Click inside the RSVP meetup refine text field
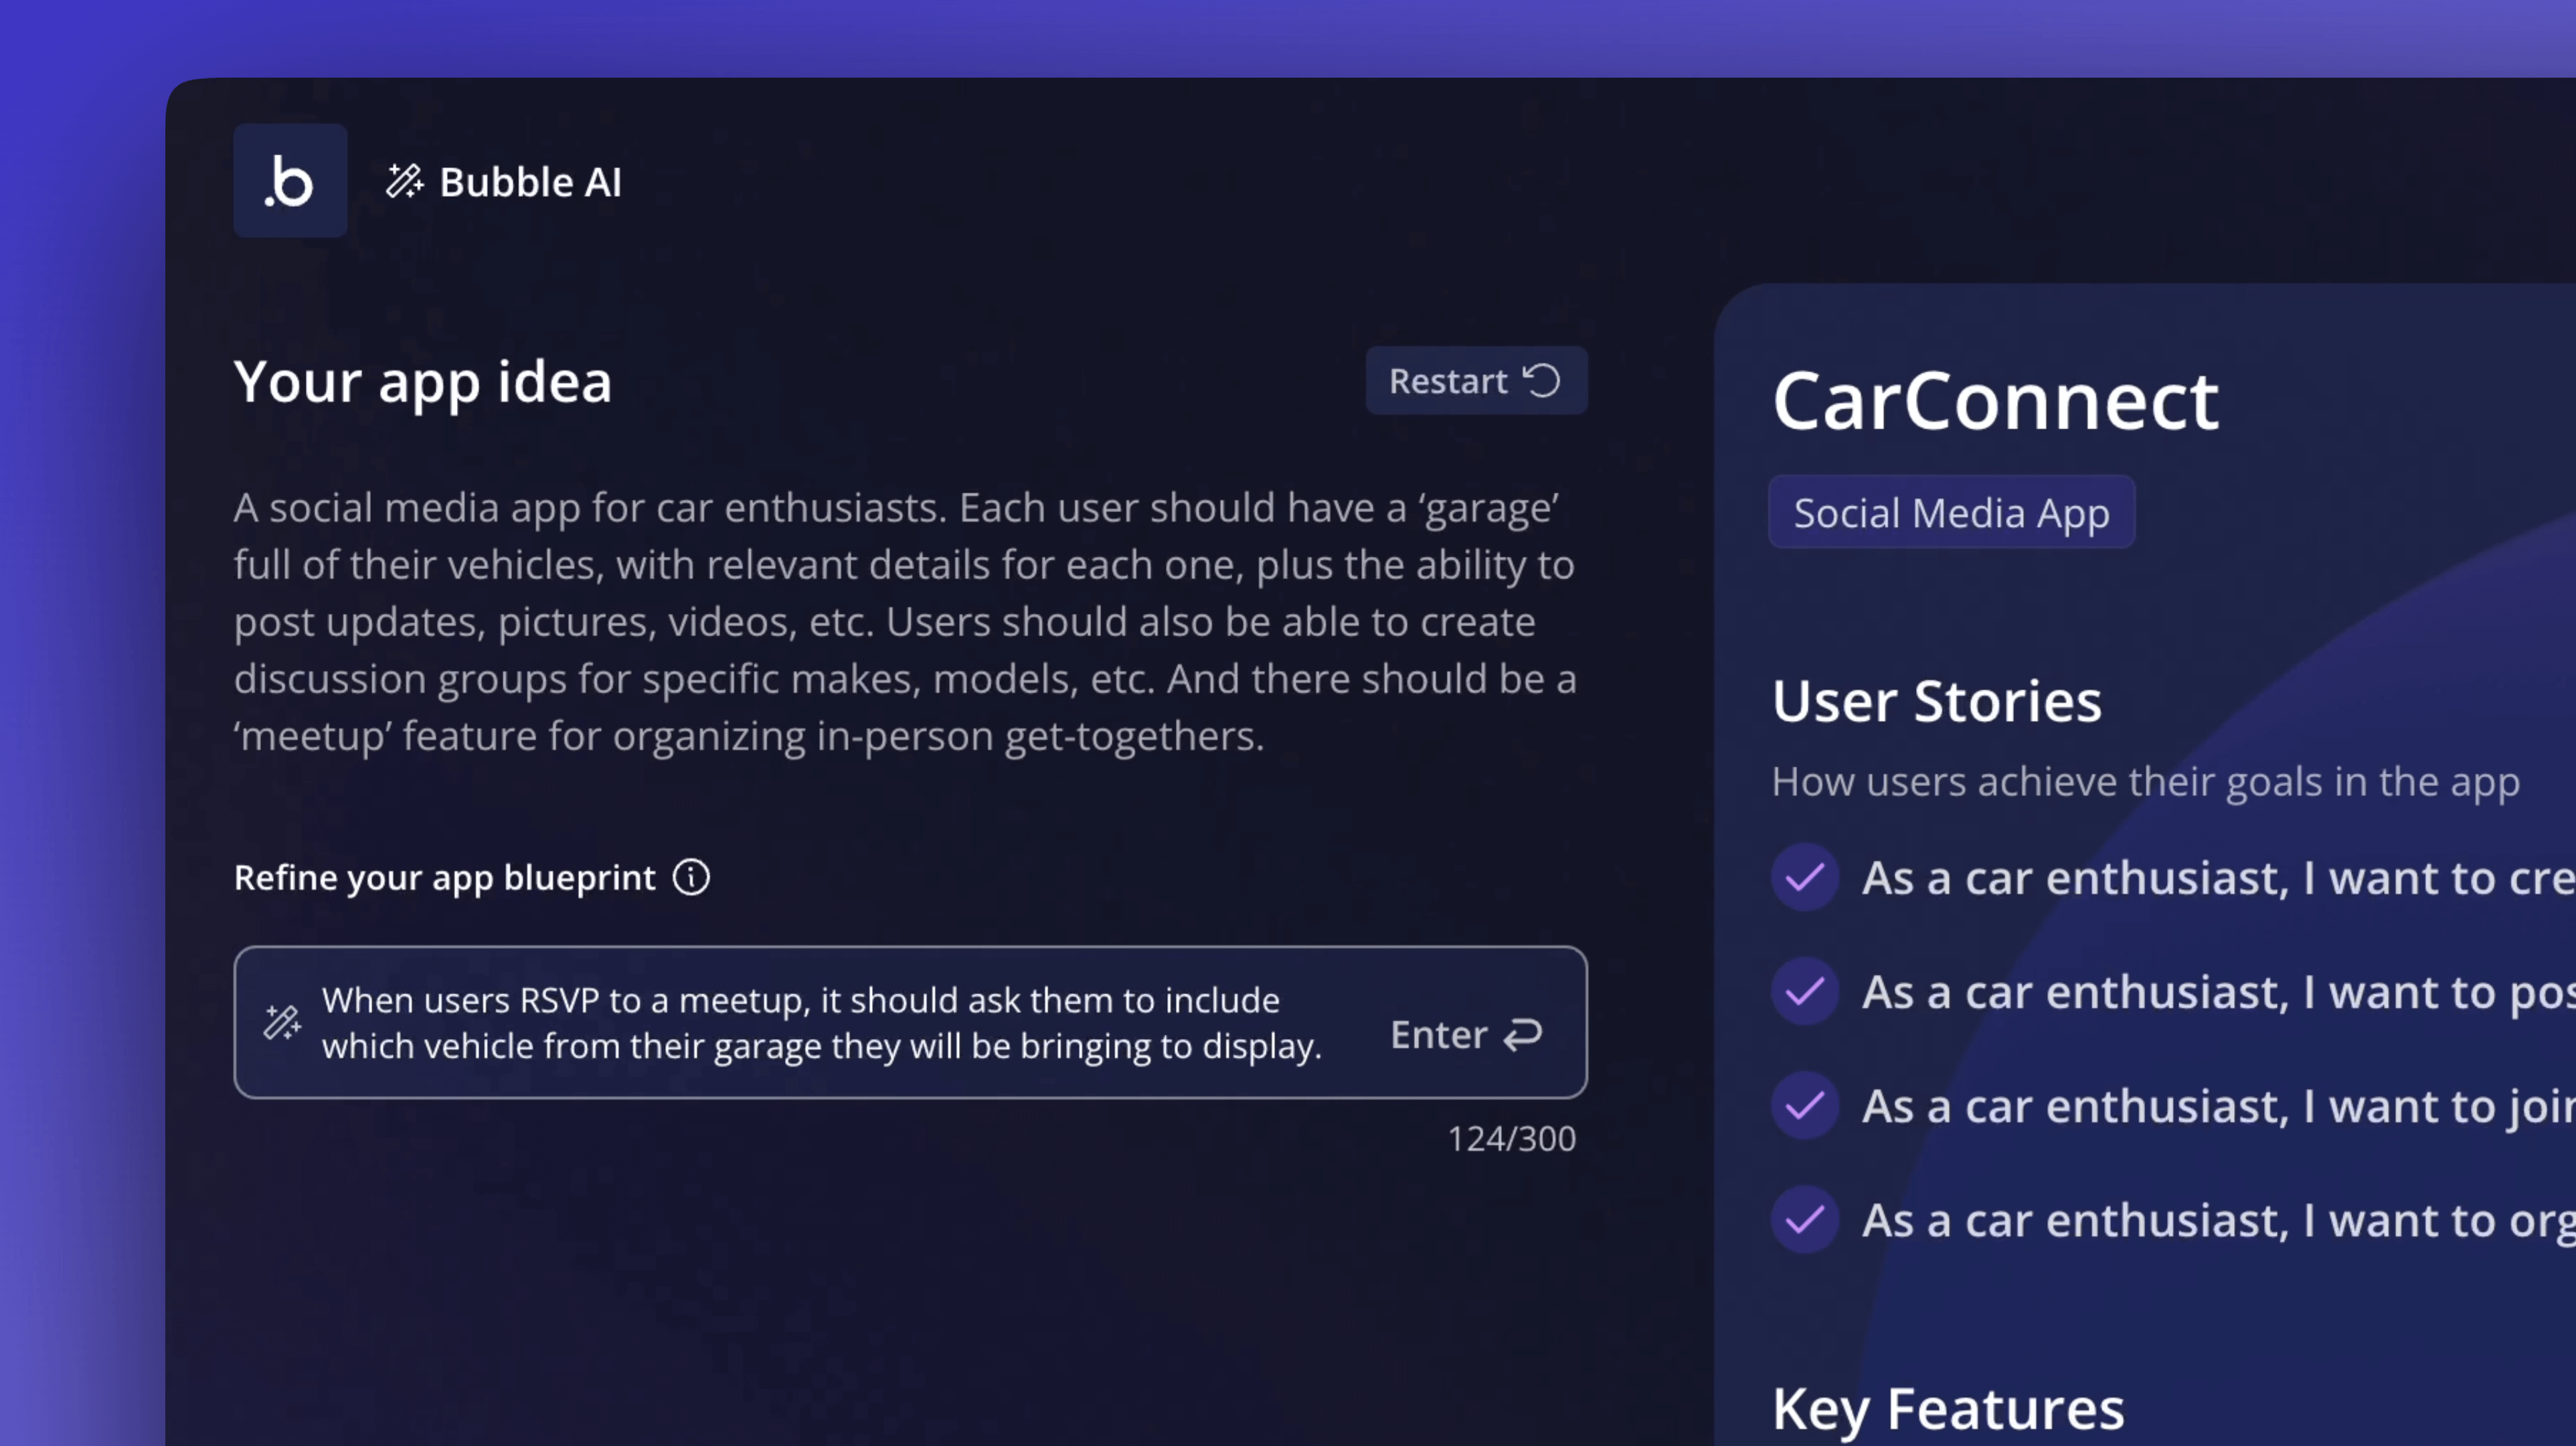The height and width of the screenshot is (1446, 2576). (820, 1023)
